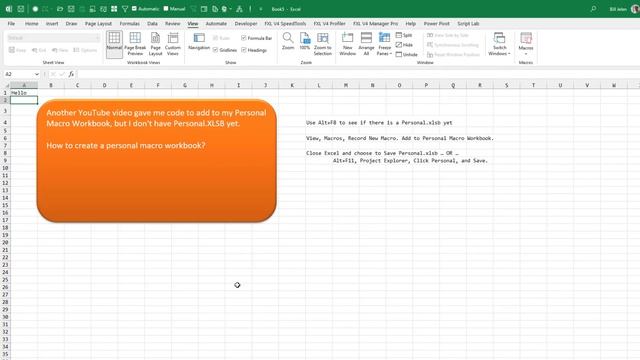Click Zoom to Selection
Screen dimensions: 640x360
tap(322, 44)
